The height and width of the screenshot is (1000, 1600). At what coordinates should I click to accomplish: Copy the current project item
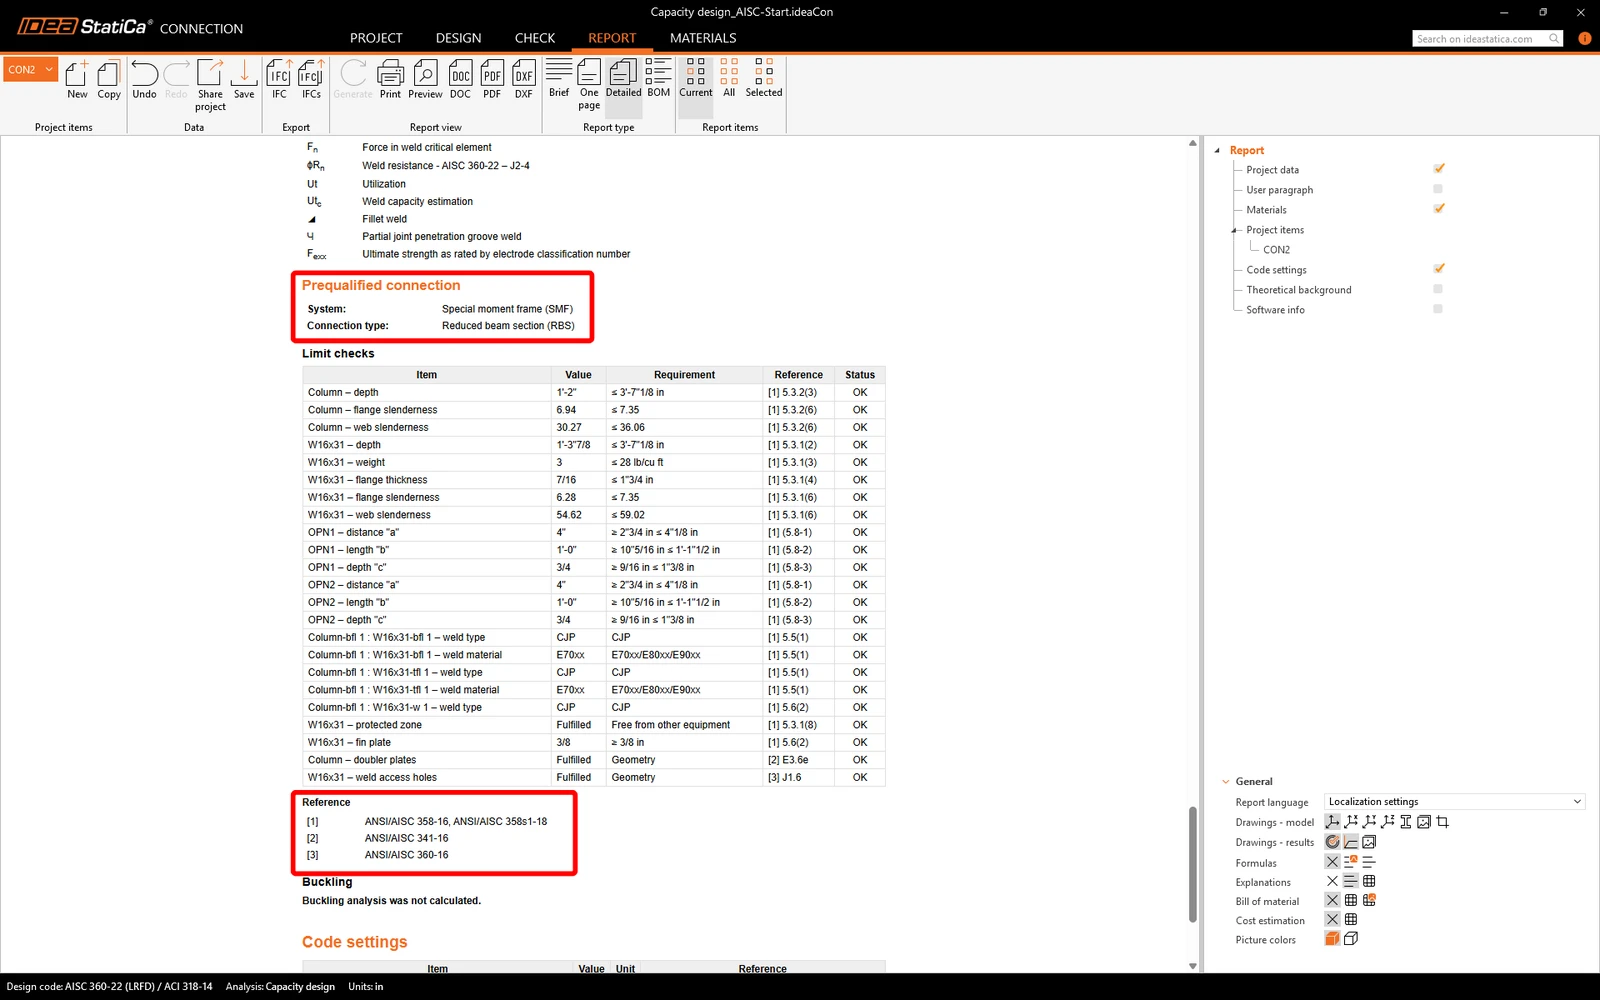click(x=109, y=79)
